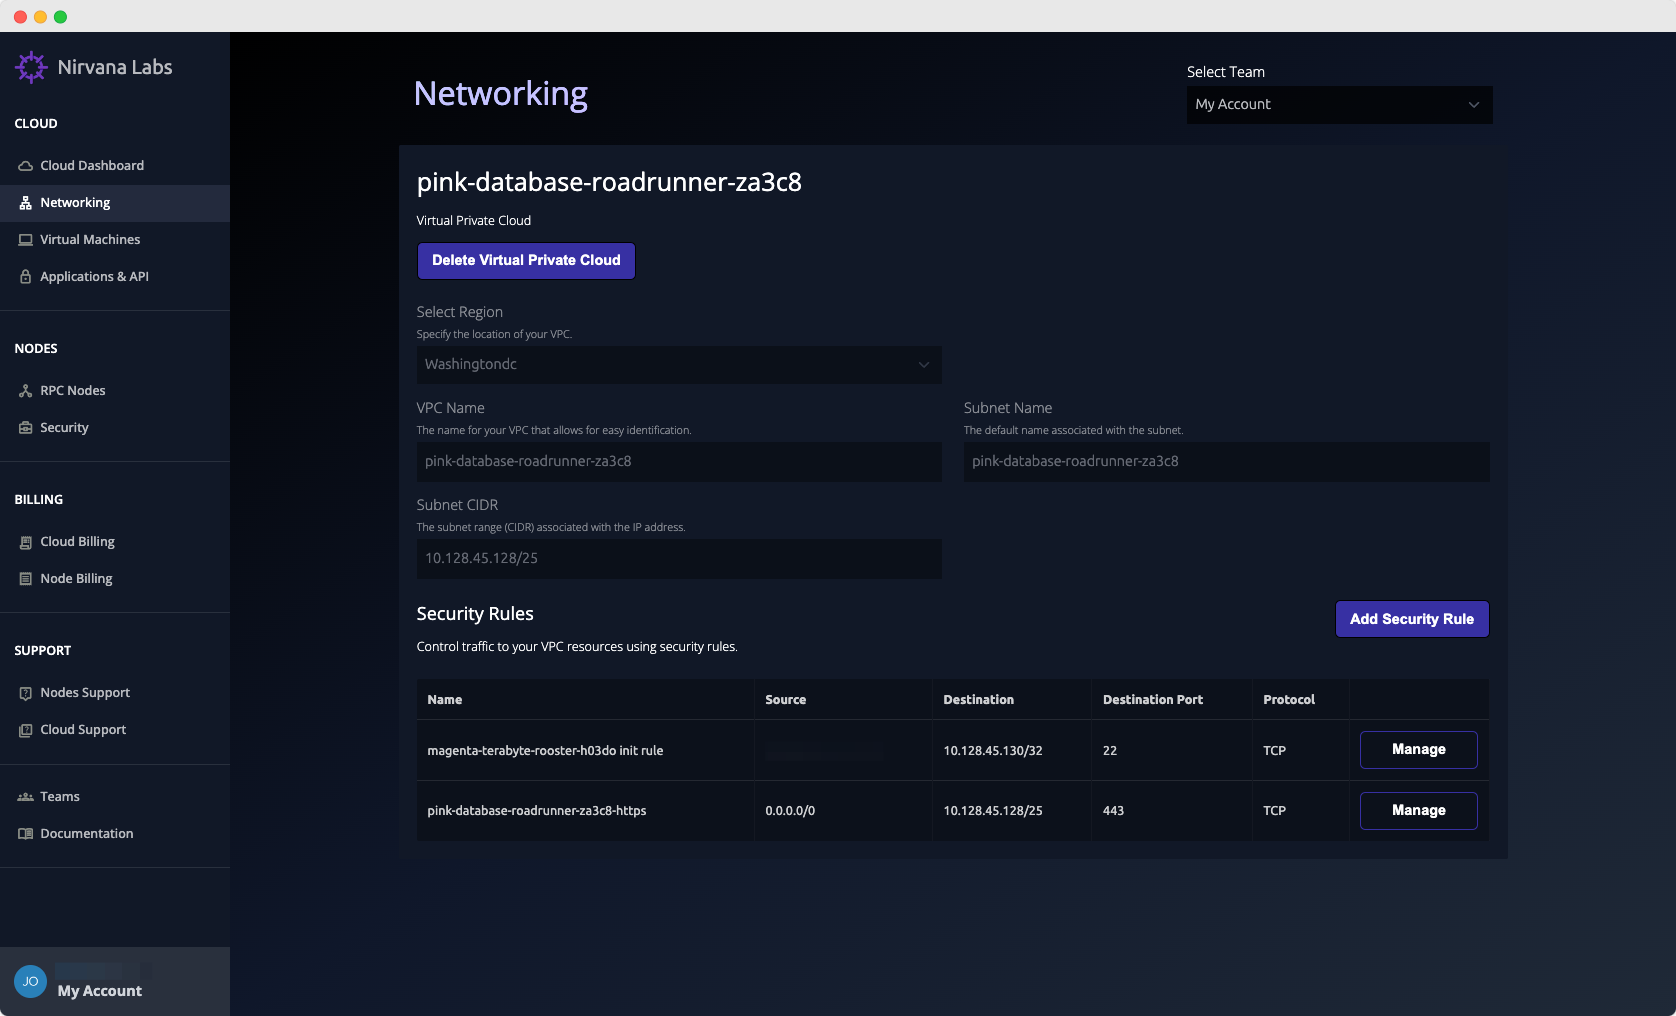Click the Cloud Support sidebar item
The width and height of the screenshot is (1676, 1016).
pyautogui.click(x=115, y=730)
